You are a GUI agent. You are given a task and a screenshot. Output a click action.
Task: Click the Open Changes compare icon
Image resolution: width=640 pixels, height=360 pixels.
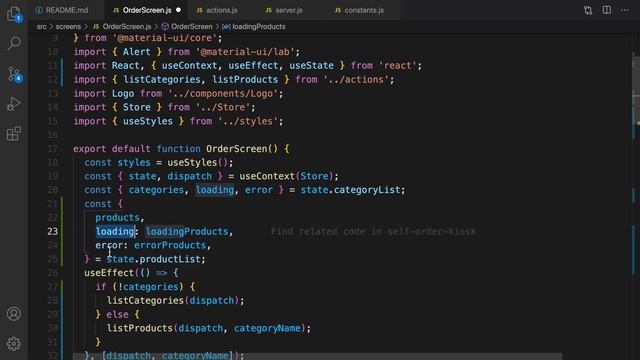click(x=588, y=10)
